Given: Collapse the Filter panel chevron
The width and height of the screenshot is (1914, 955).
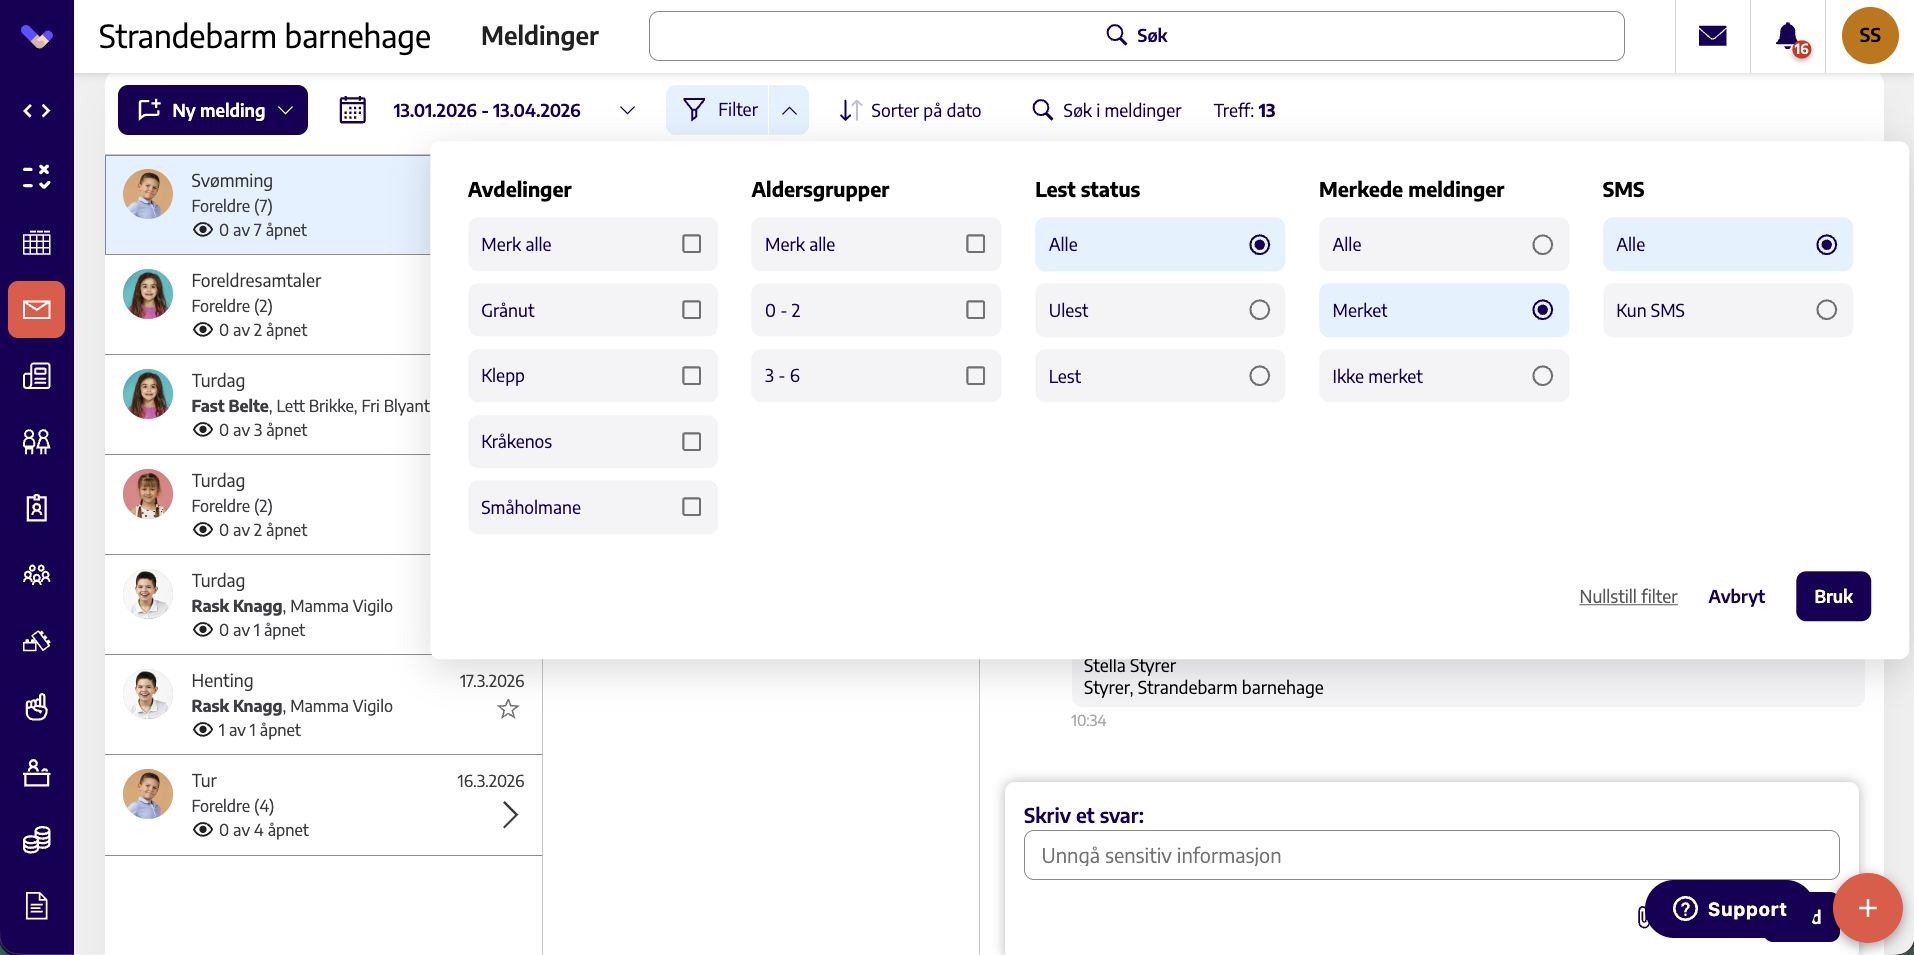Looking at the screenshot, I should pos(789,110).
